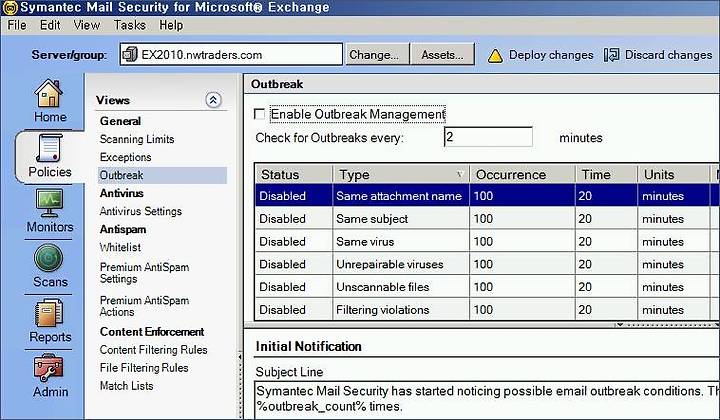The height and width of the screenshot is (420, 720).
Task: Select Content Filtering Rules view
Action: point(153,350)
